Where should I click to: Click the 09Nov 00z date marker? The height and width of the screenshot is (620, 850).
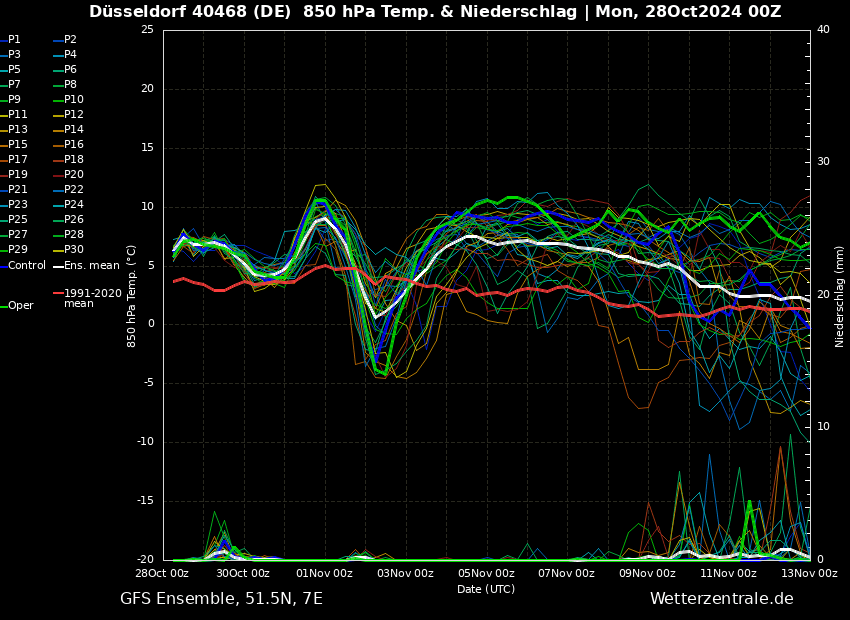click(647, 573)
